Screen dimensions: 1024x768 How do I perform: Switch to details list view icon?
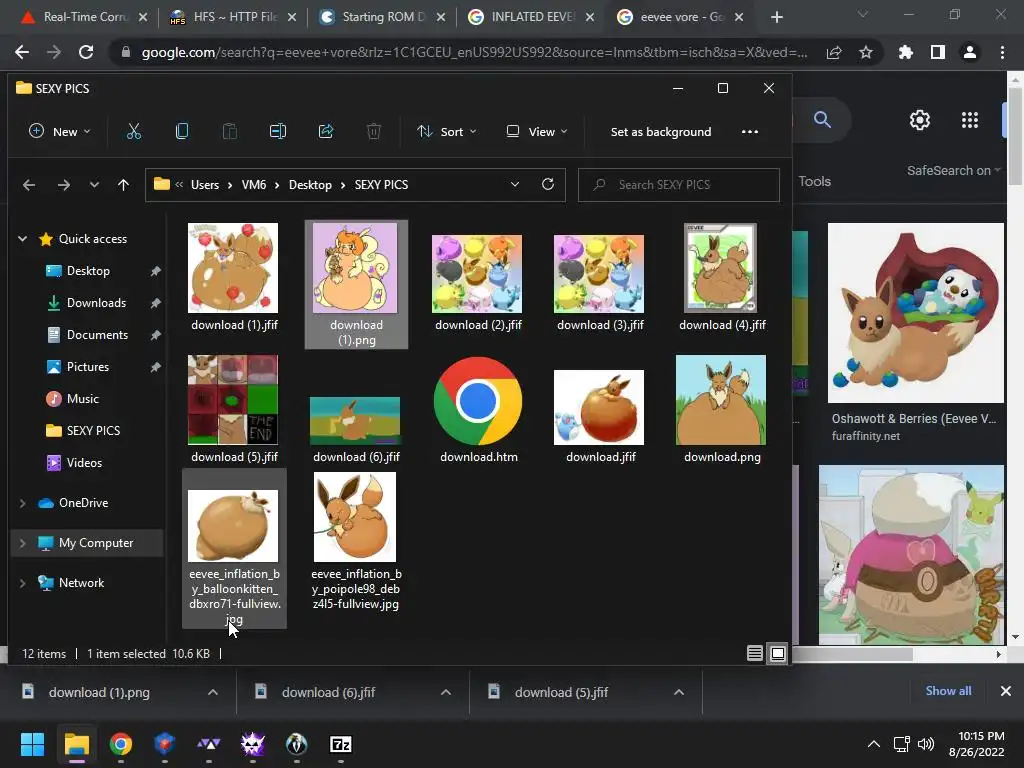click(755, 653)
